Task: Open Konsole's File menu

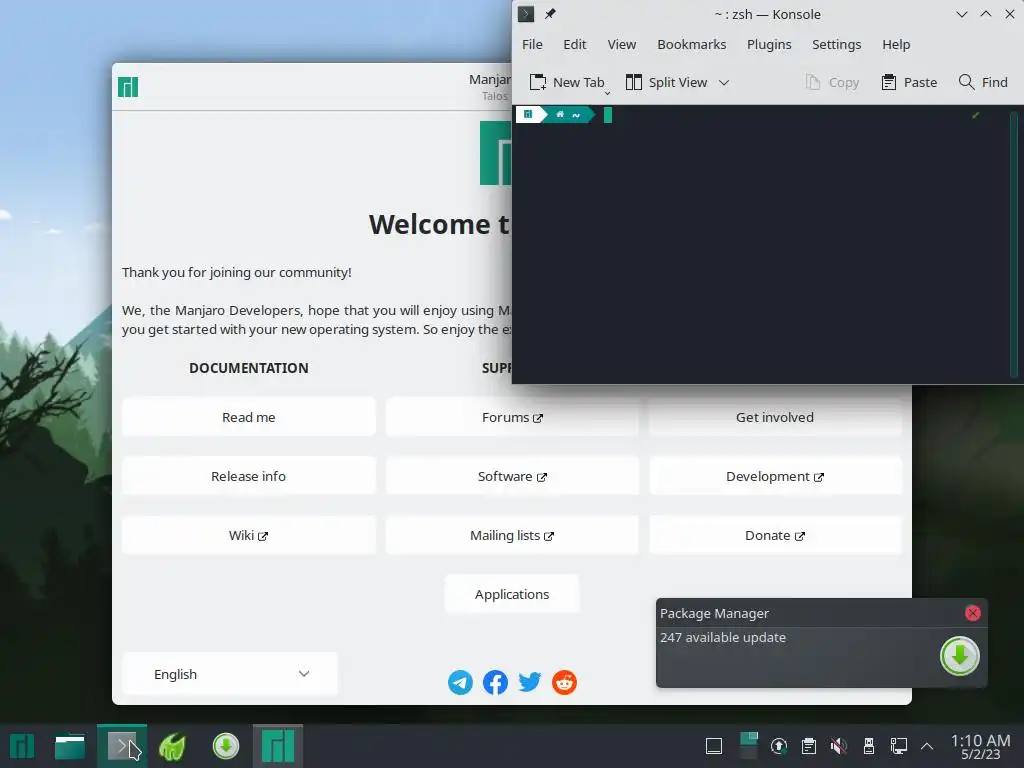Action: (532, 44)
